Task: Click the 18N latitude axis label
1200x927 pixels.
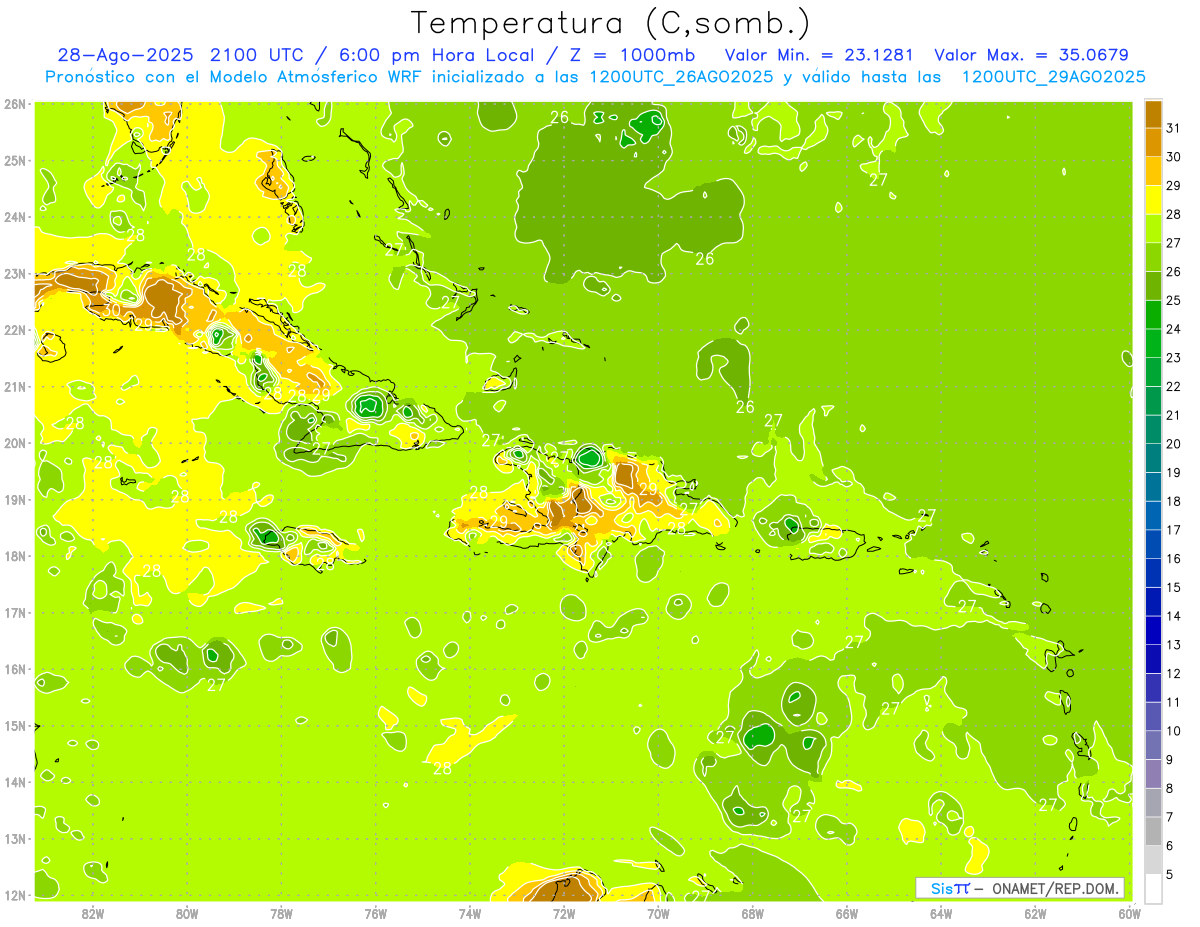Action: click(x=15, y=556)
